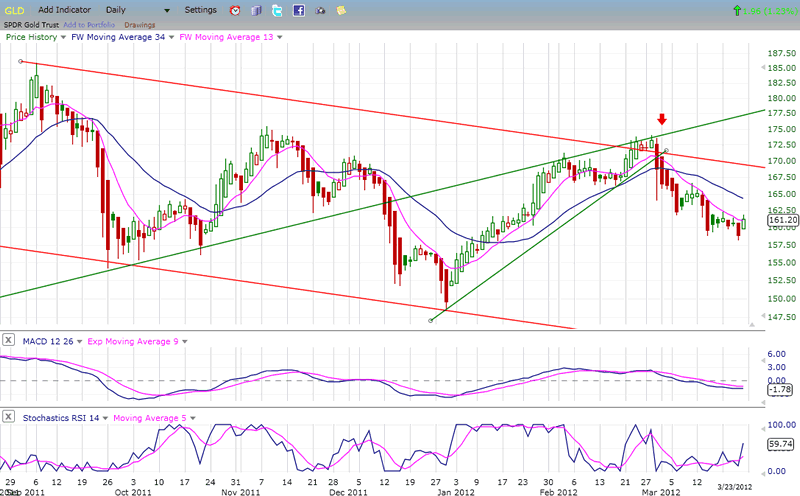
Task: Close the Stochastics RSI panel
Action: click(8, 418)
